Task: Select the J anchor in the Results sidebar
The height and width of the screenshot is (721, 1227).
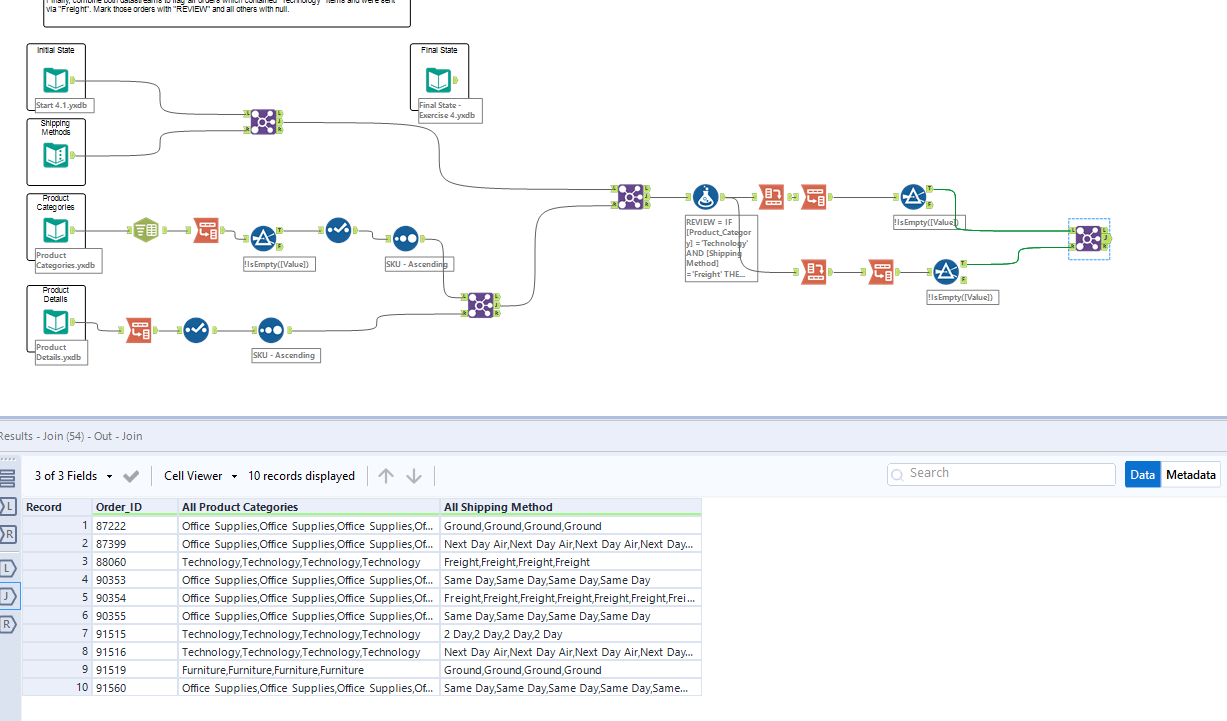Action: tap(9, 591)
